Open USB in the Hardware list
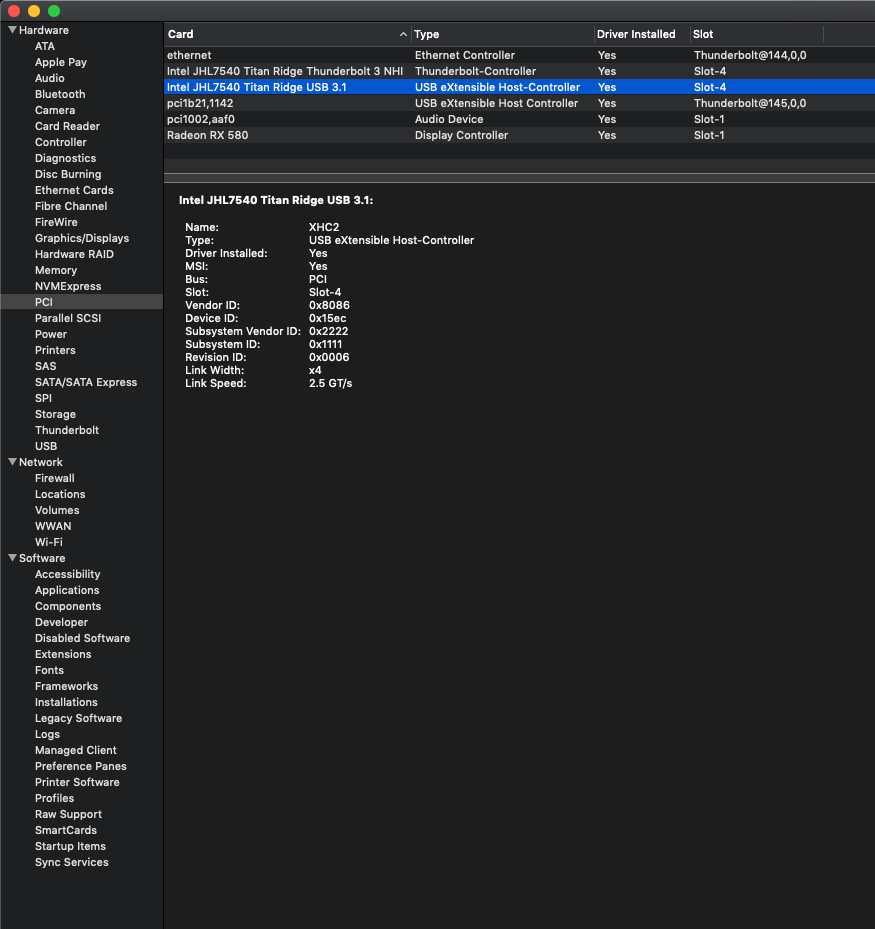Viewport: 875px width, 929px height. [46, 446]
